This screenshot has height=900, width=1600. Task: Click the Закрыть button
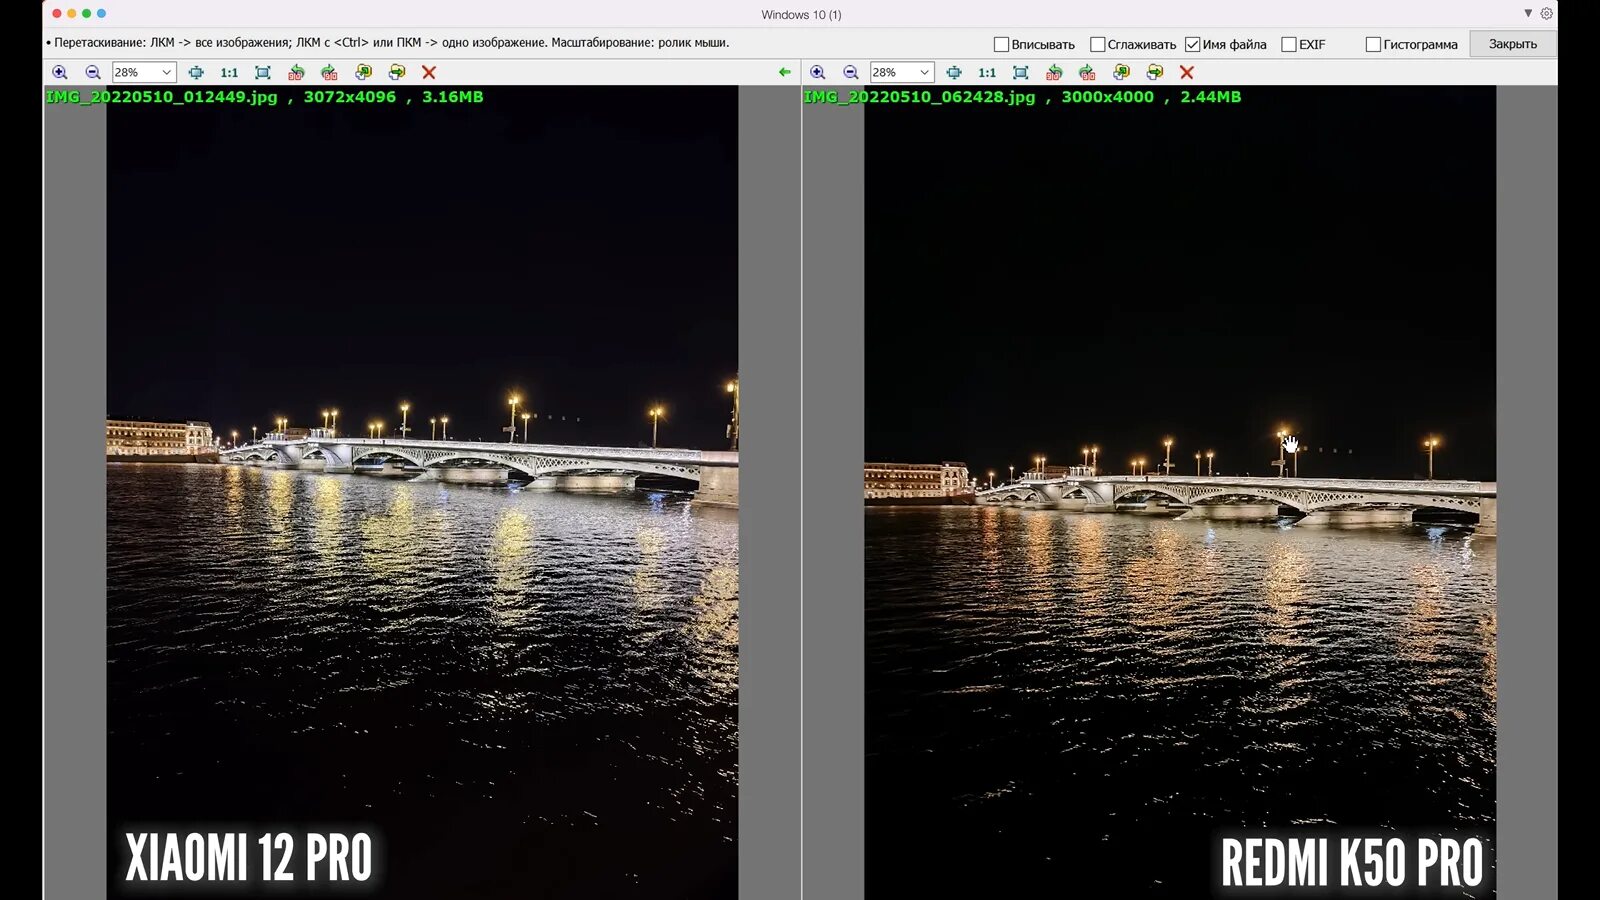pos(1513,44)
